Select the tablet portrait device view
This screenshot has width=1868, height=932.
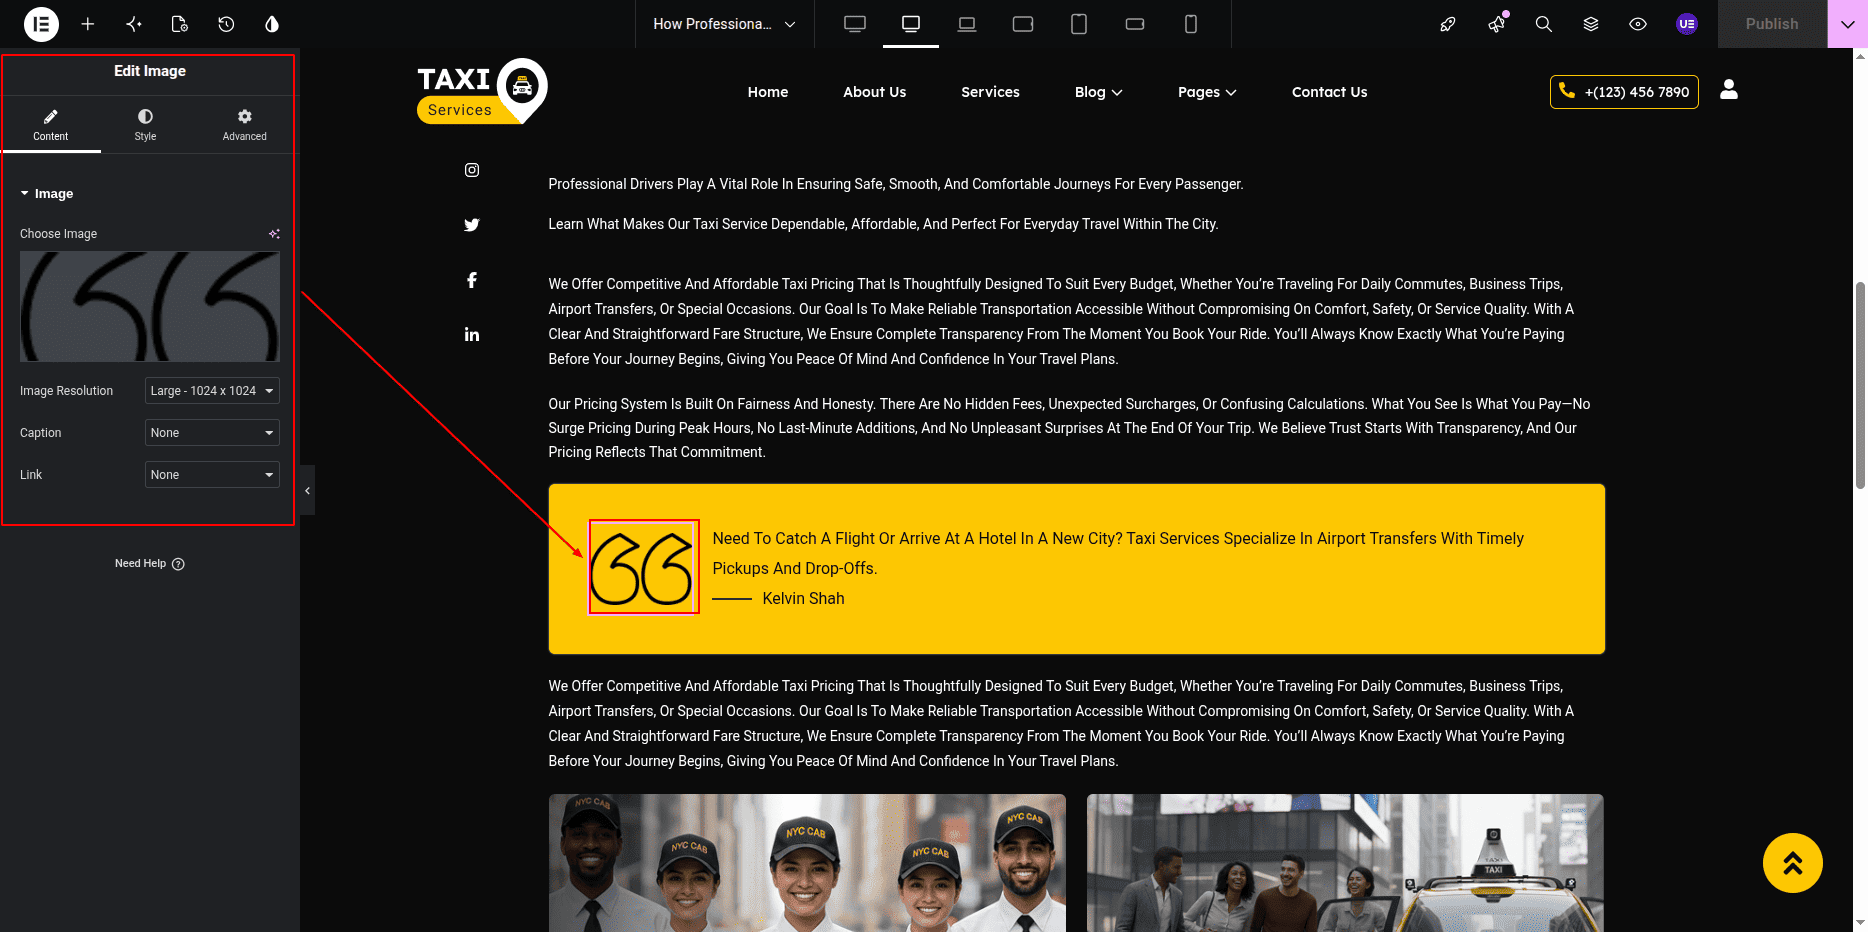(1079, 24)
